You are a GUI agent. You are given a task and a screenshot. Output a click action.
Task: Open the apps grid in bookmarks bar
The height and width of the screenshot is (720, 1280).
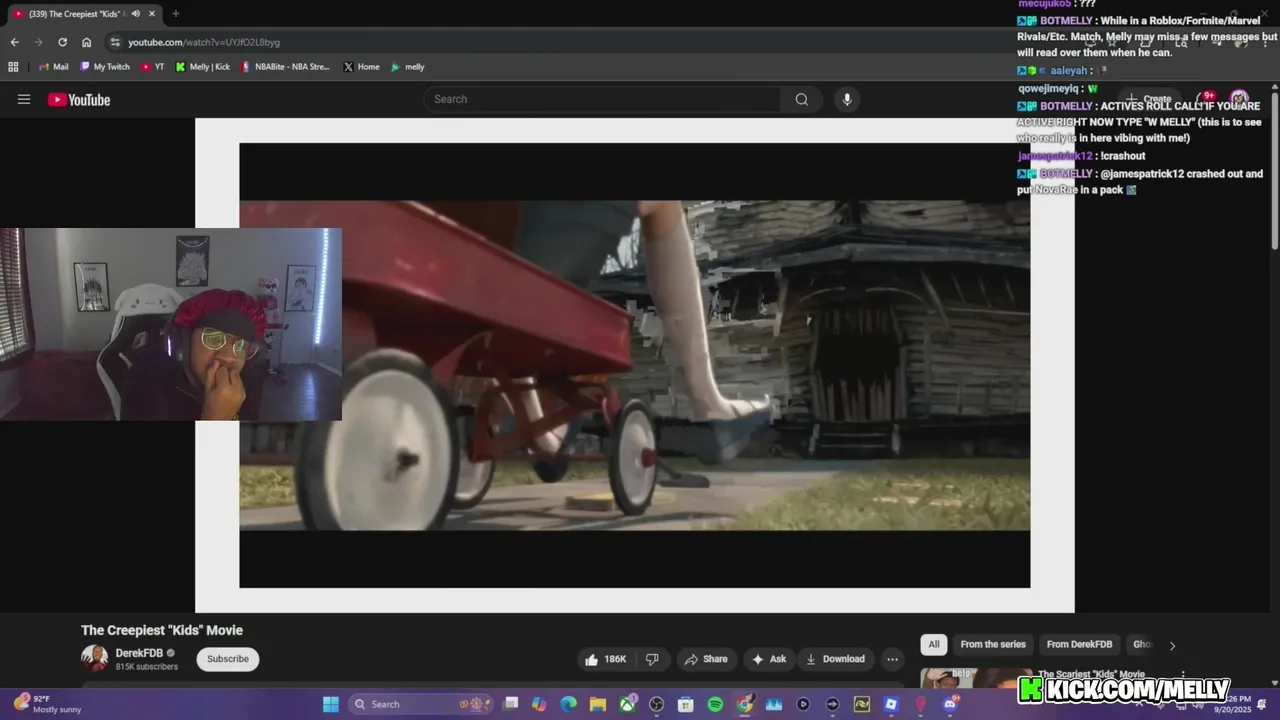13,67
